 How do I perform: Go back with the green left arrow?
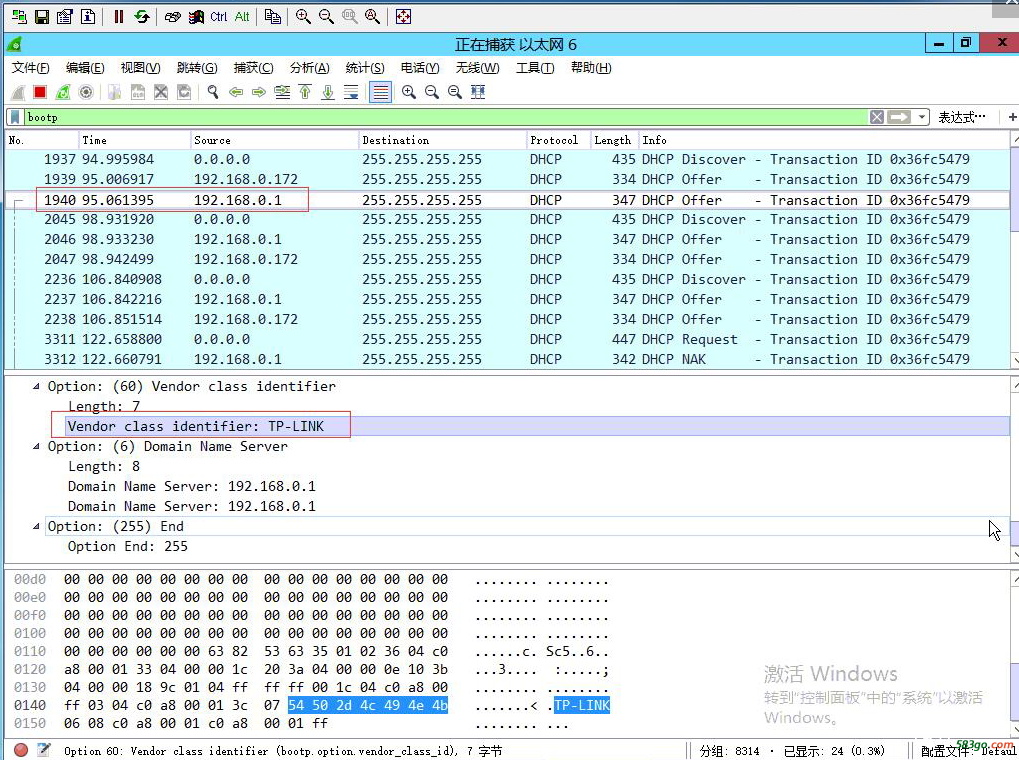(236, 92)
